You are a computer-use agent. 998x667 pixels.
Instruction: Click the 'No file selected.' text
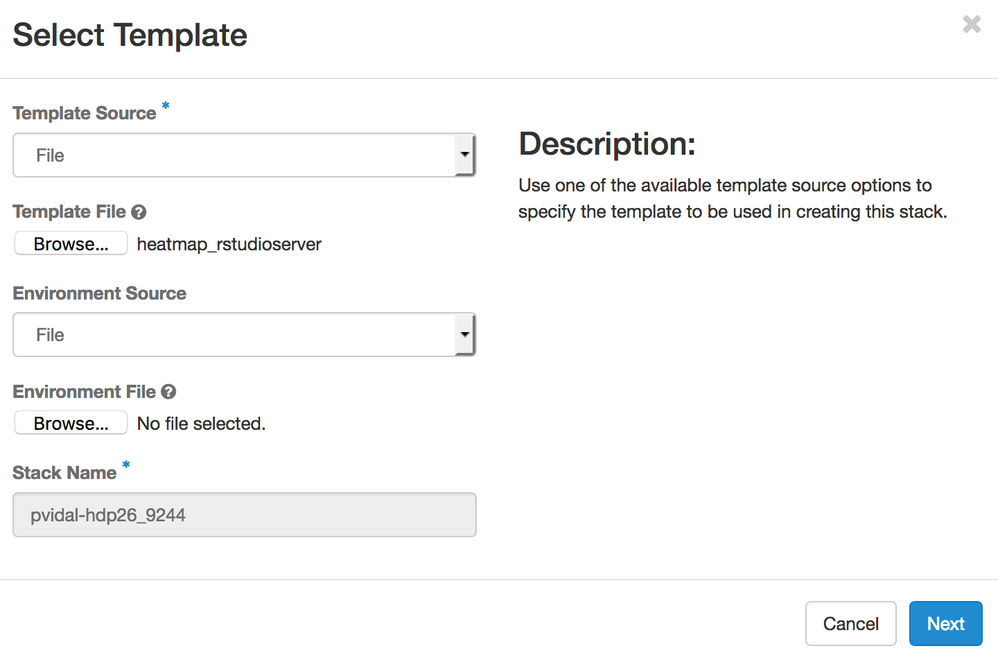coord(201,424)
